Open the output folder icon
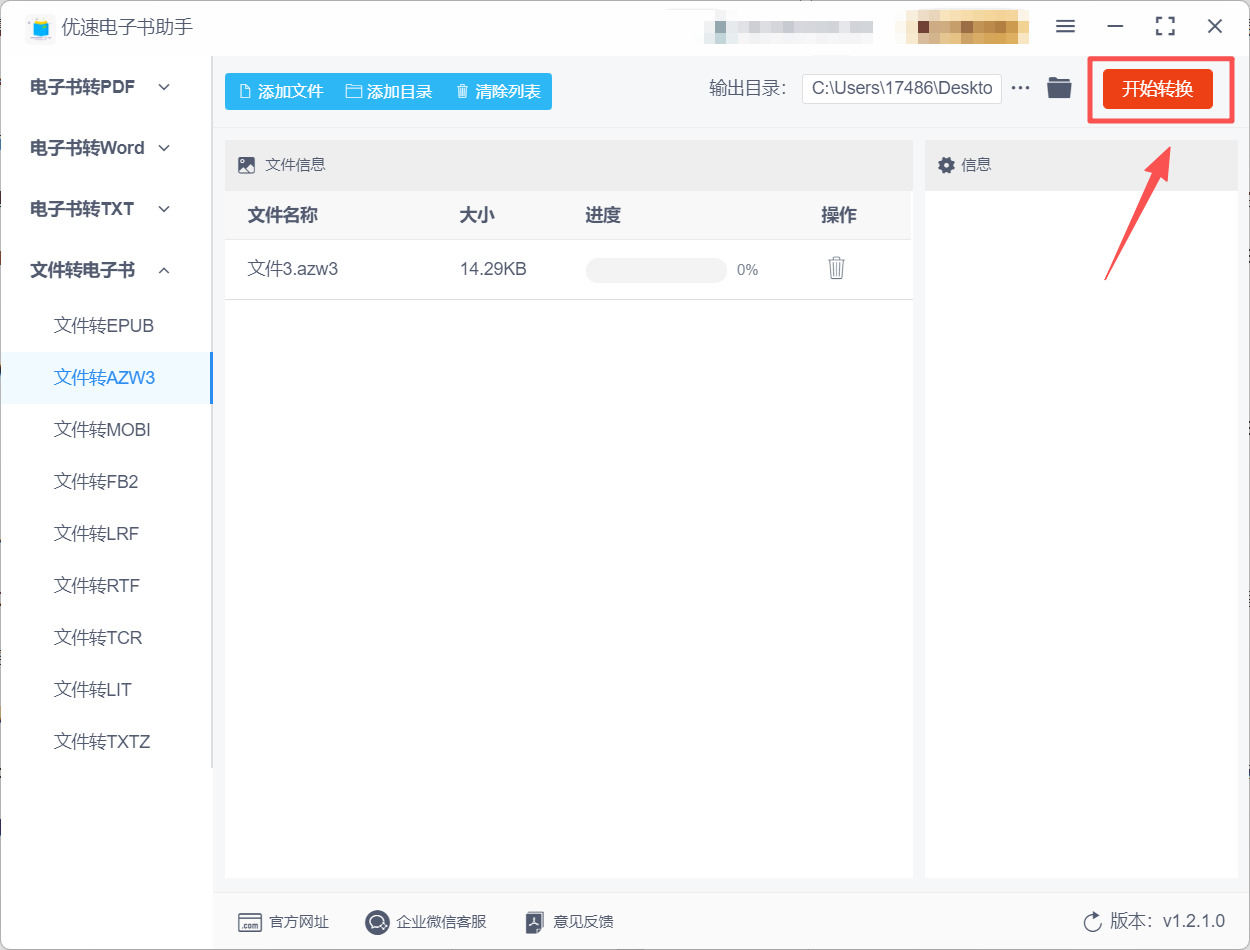The image size is (1250, 950). [x=1059, y=88]
